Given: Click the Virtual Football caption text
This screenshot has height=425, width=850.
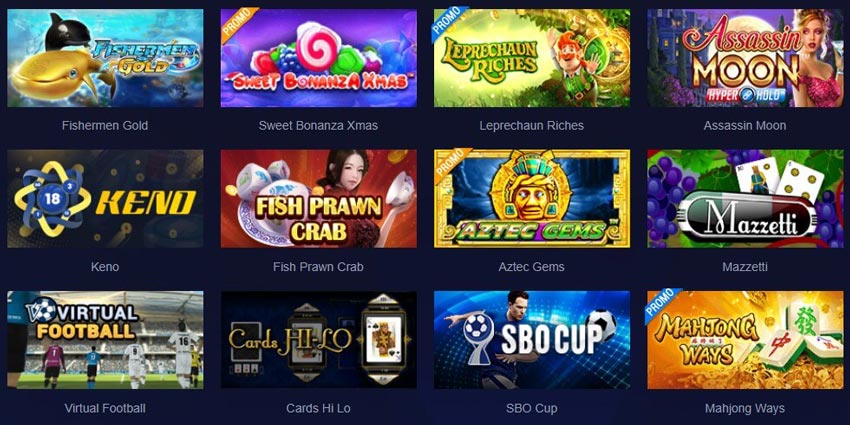Looking at the screenshot, I should (105, 408).
